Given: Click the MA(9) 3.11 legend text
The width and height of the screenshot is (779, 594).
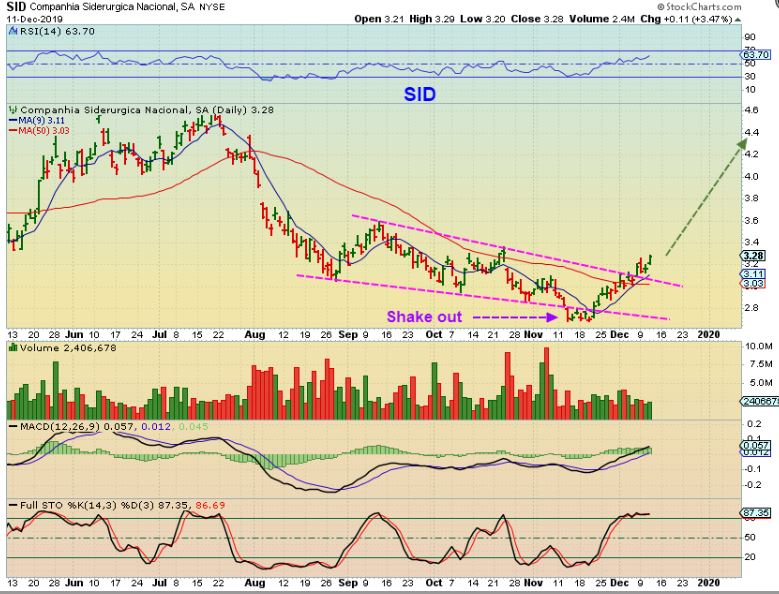Looking at the screenshot, I should [x=42, y=121].
